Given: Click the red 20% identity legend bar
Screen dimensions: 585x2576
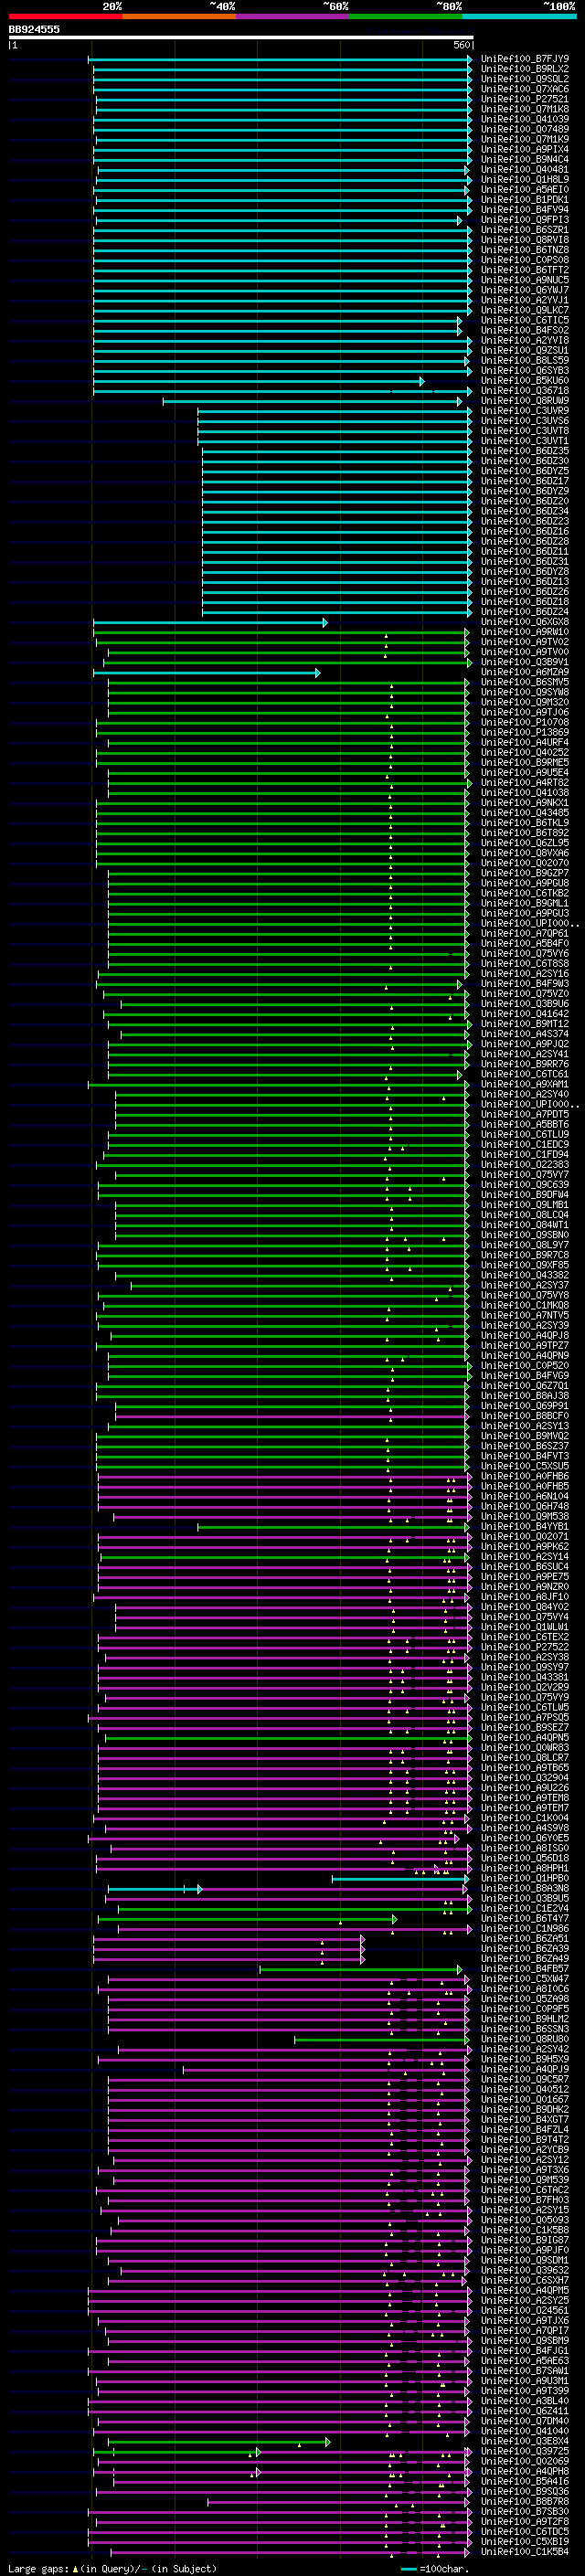Looking at the screenshot, I should click(x=65, y=17).
